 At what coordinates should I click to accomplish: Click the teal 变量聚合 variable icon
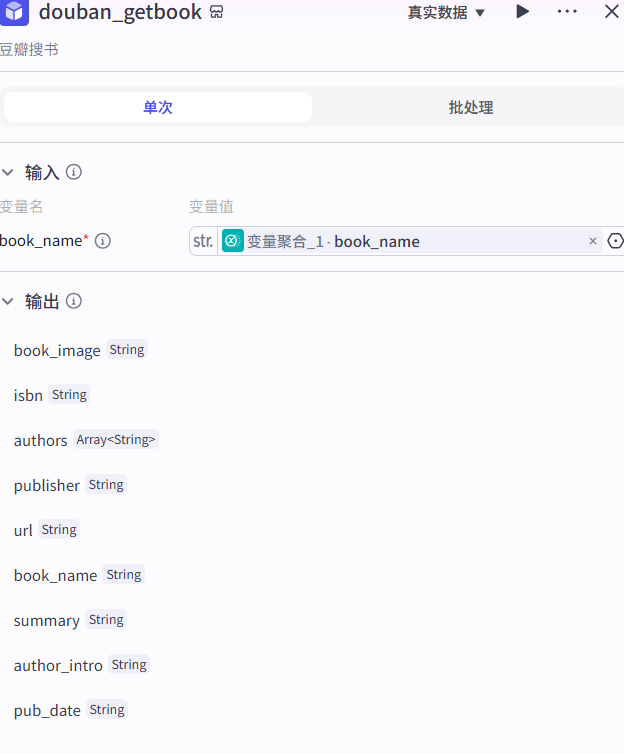[233, 241]
